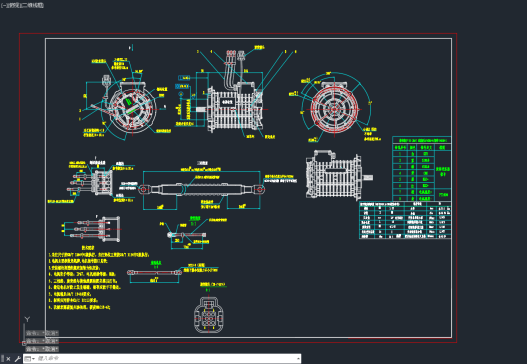This screenshot has width=527, height=364.
Task: Select the title block table
Action: tap(405, 220)
